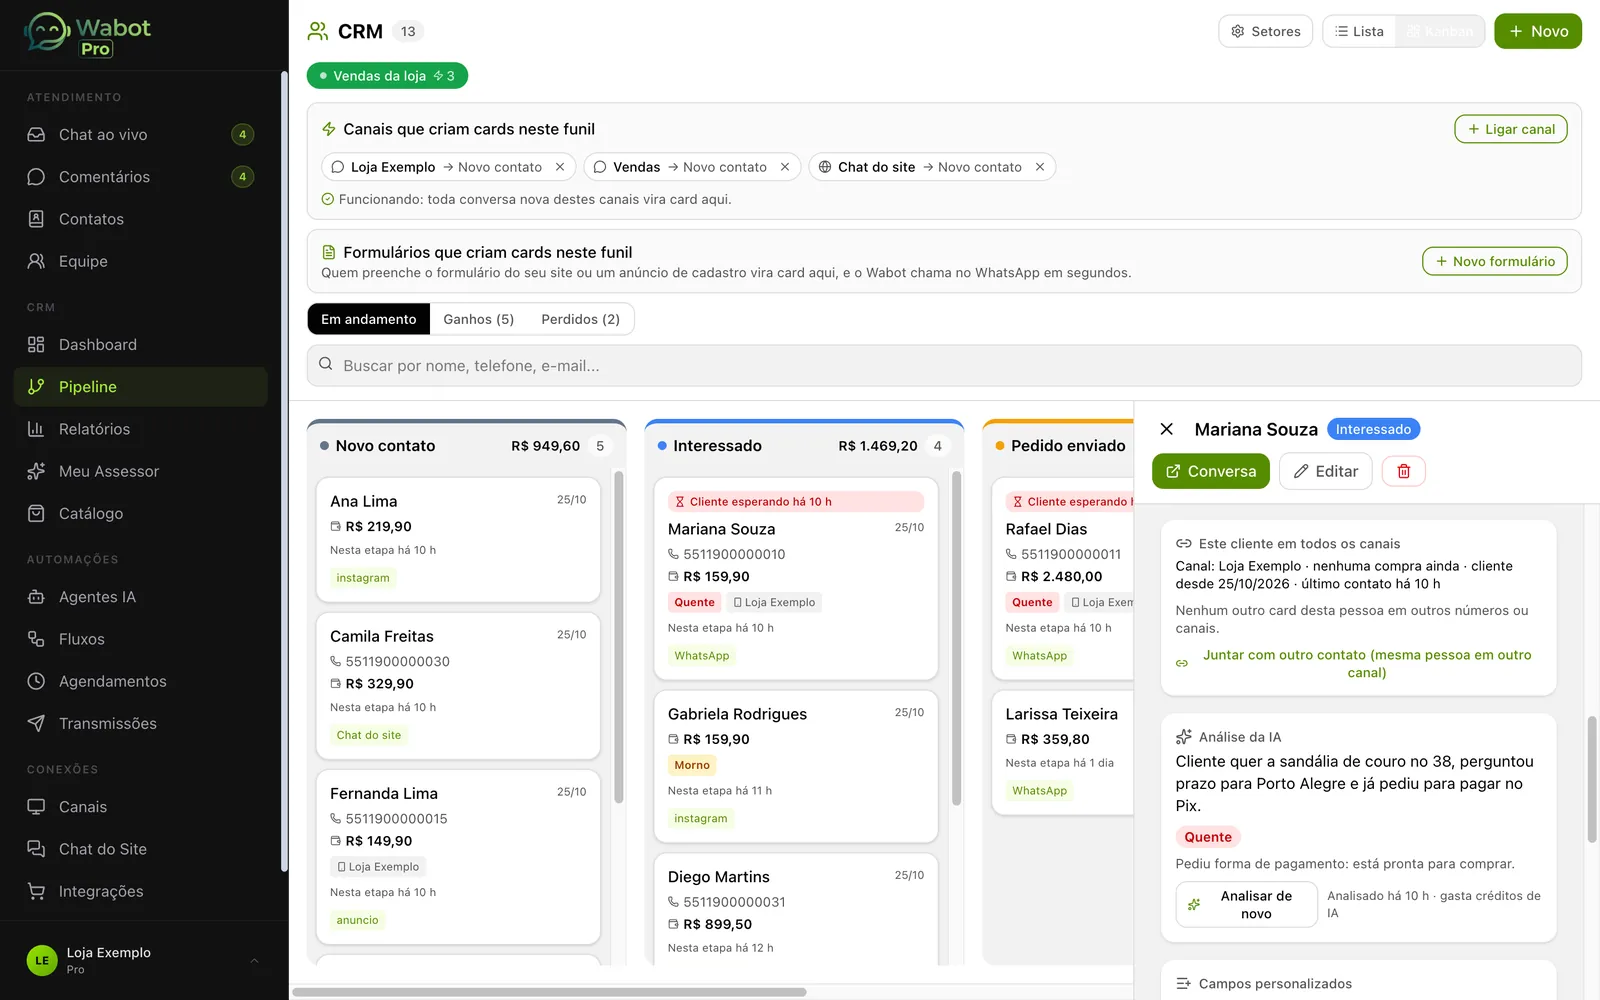Open Equipe page
Viewport: 1600px width, 1000px height.
click(140, 261)
